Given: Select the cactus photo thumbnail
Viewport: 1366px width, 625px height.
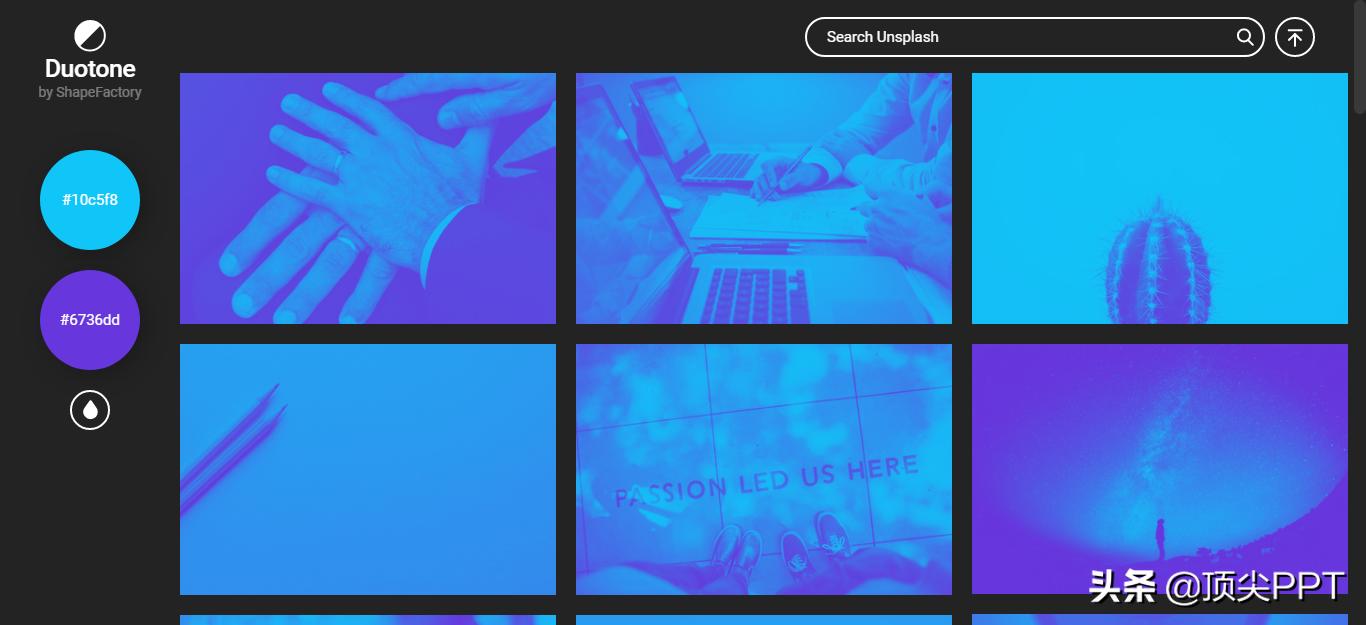Looking at the screenshot, I should pos(1160,198).
